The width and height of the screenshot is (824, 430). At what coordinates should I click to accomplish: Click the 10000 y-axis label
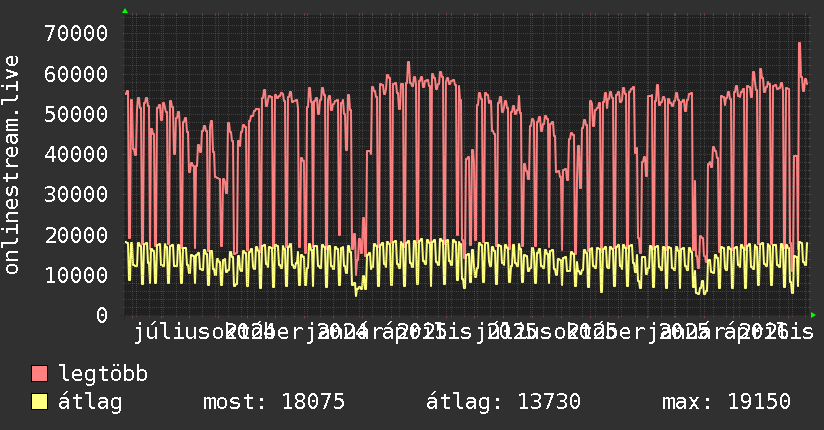tap(76, 275)
